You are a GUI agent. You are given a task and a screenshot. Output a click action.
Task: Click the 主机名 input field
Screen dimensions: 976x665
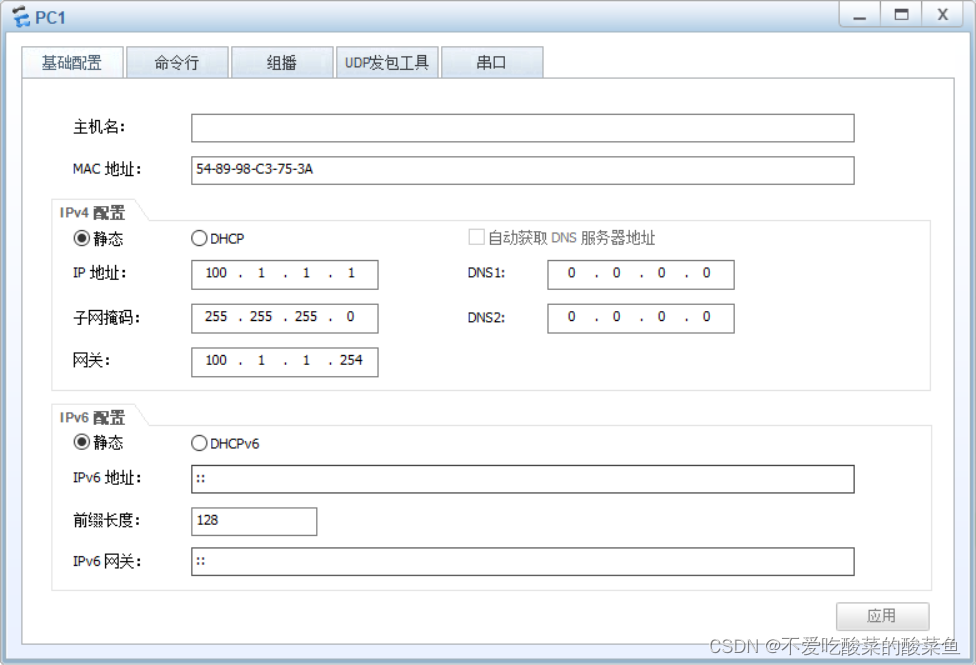pyautogui.click(x=522, y=128)
